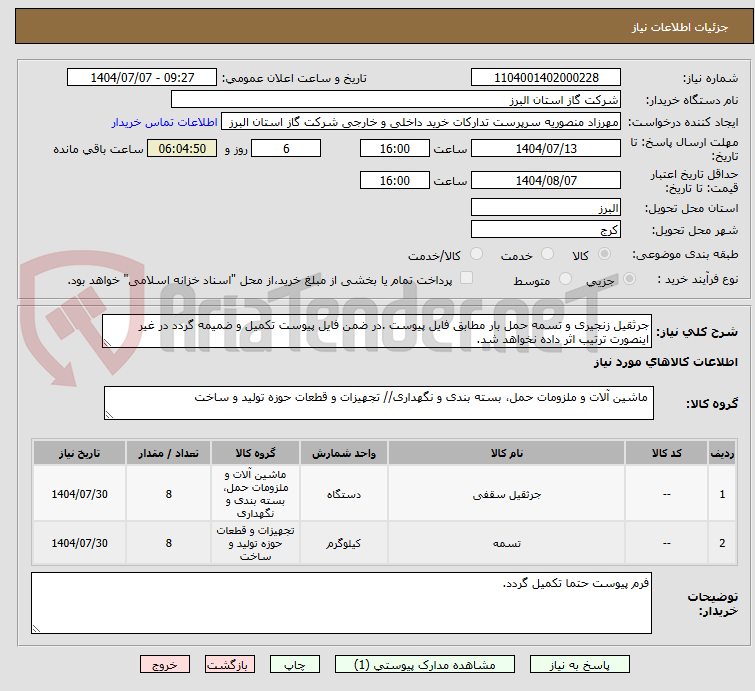The width and height of the screenshot is (755, 691).
Task: Click the پاسخ به نیاز button
Action: (x=579, y=665)
